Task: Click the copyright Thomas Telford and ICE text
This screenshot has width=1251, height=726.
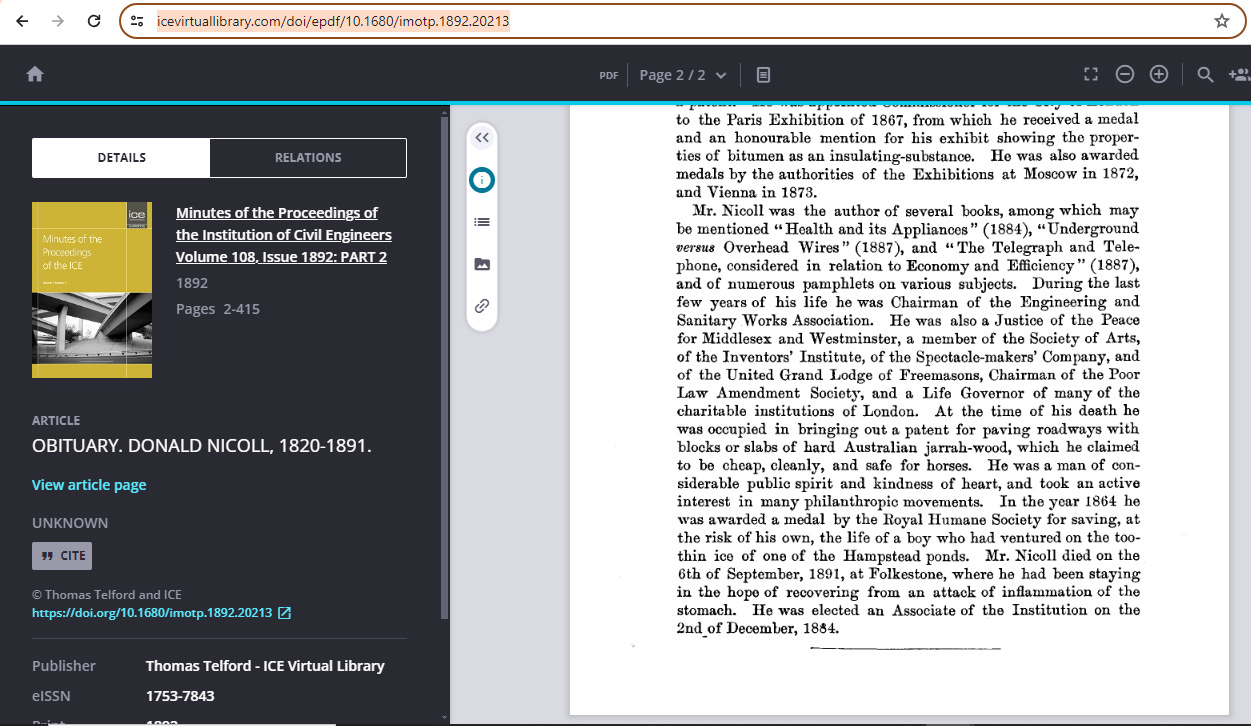Action: (x=107, y=595)
